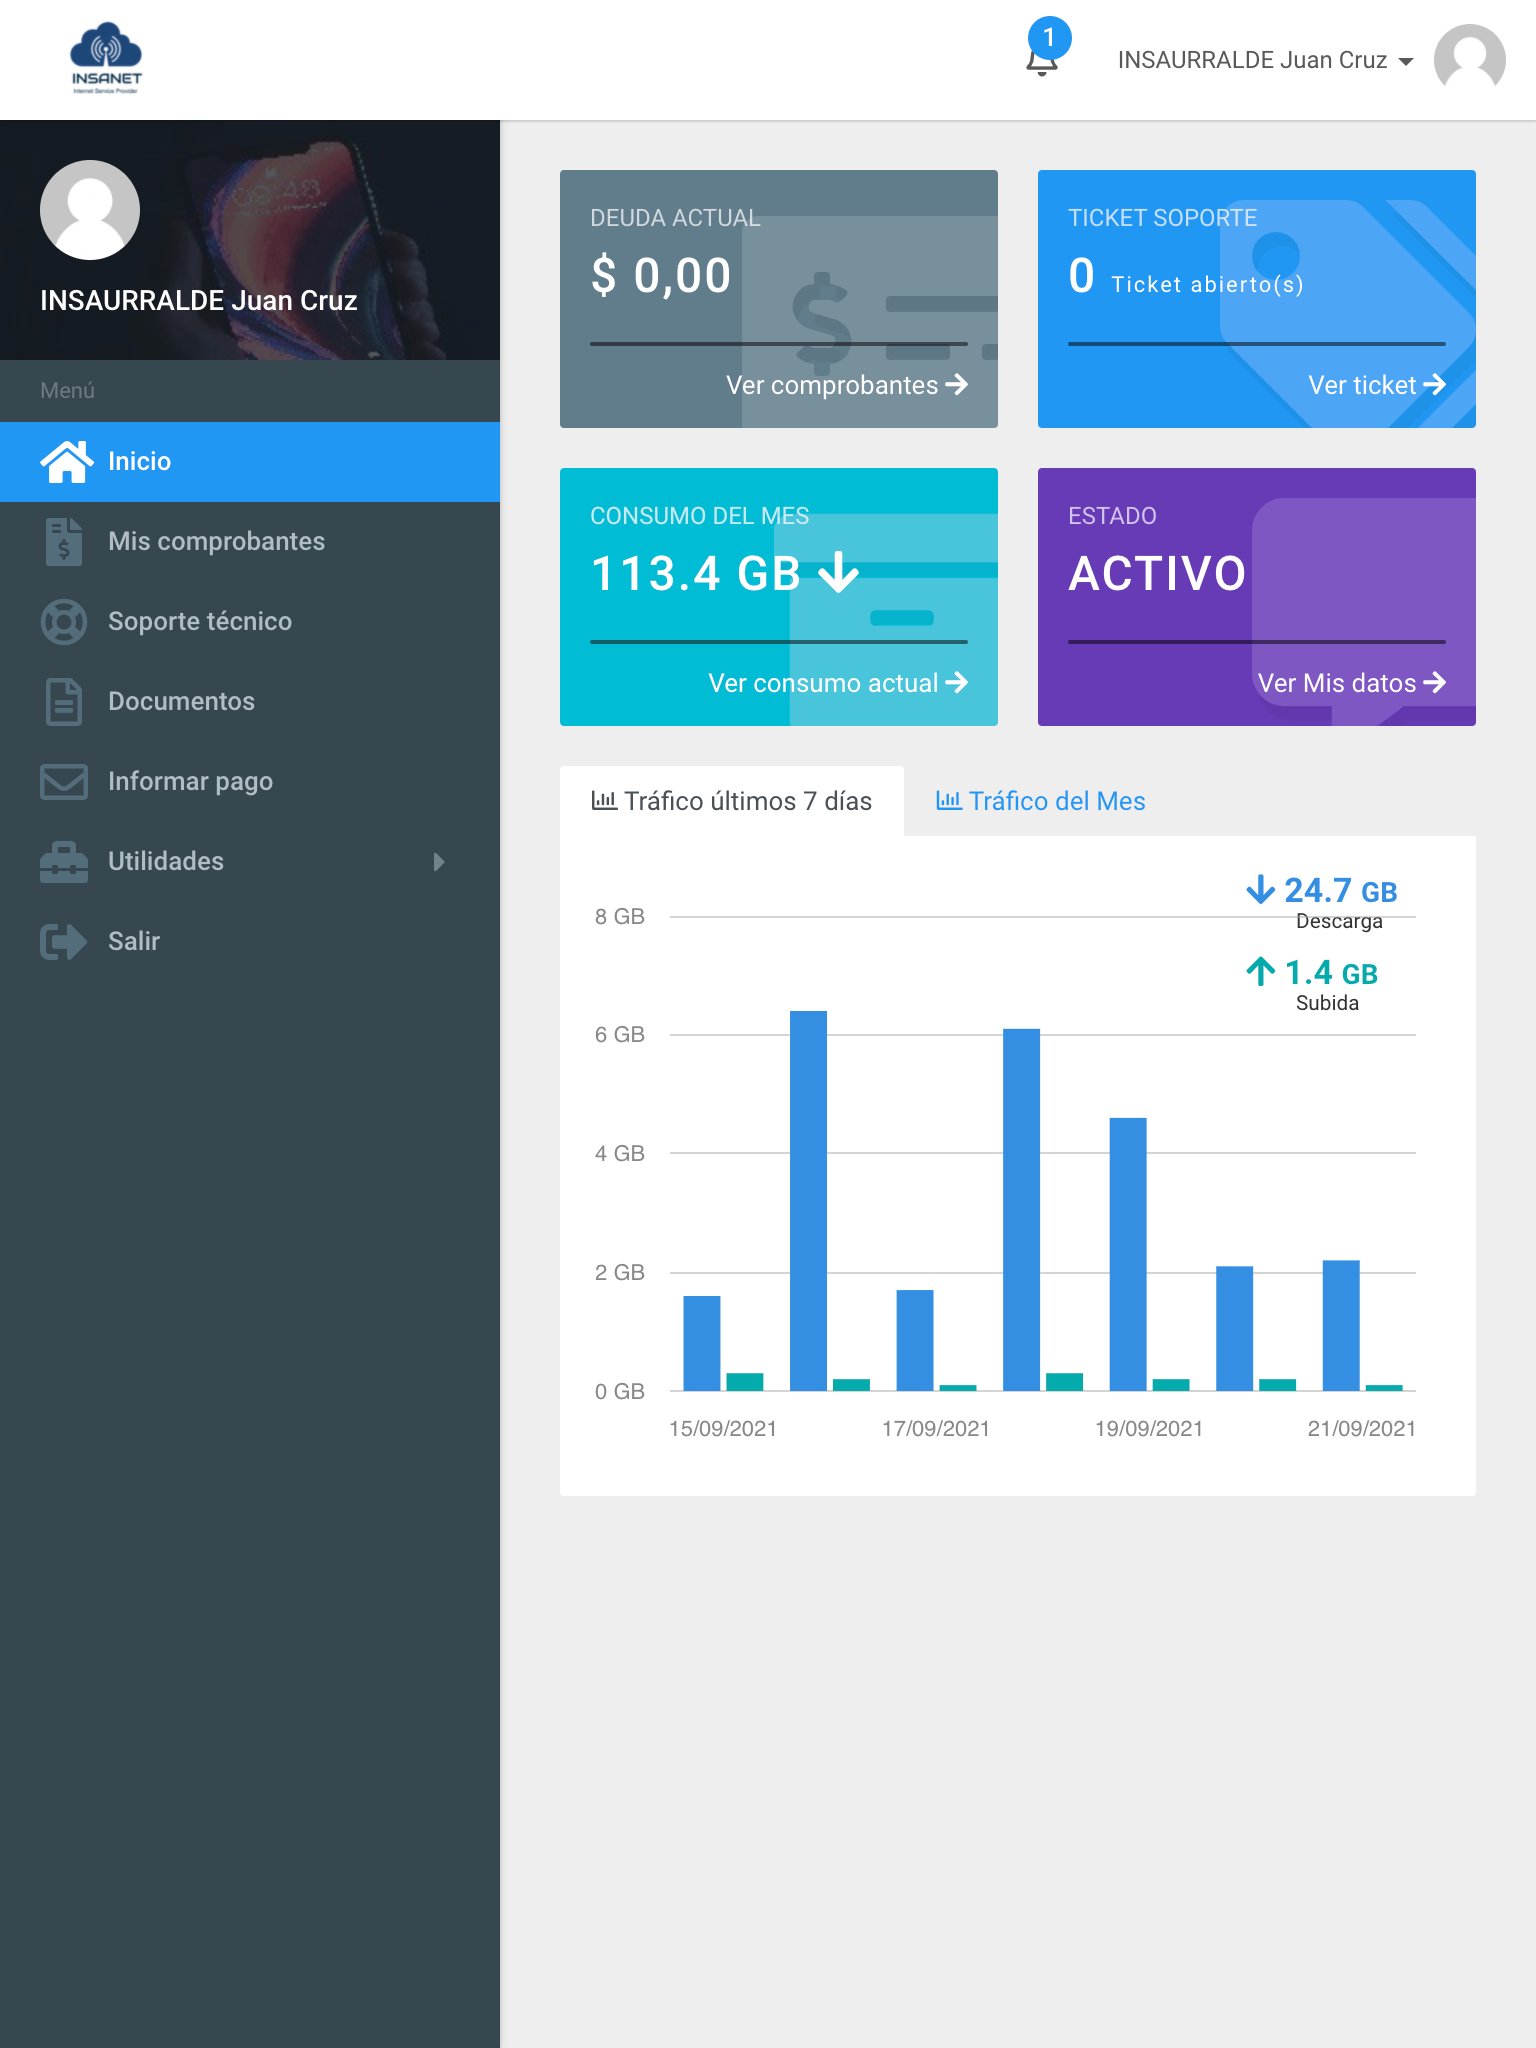Click the INSANET cloud logo
Screen dimensions: 1536x2048
pos(106,58)
